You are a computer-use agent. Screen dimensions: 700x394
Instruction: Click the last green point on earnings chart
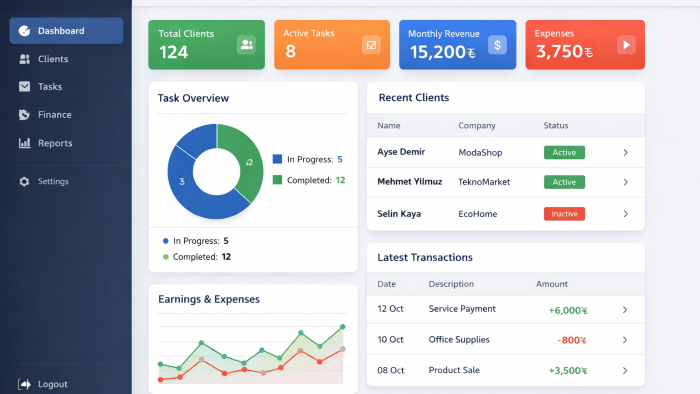(343, 327)
